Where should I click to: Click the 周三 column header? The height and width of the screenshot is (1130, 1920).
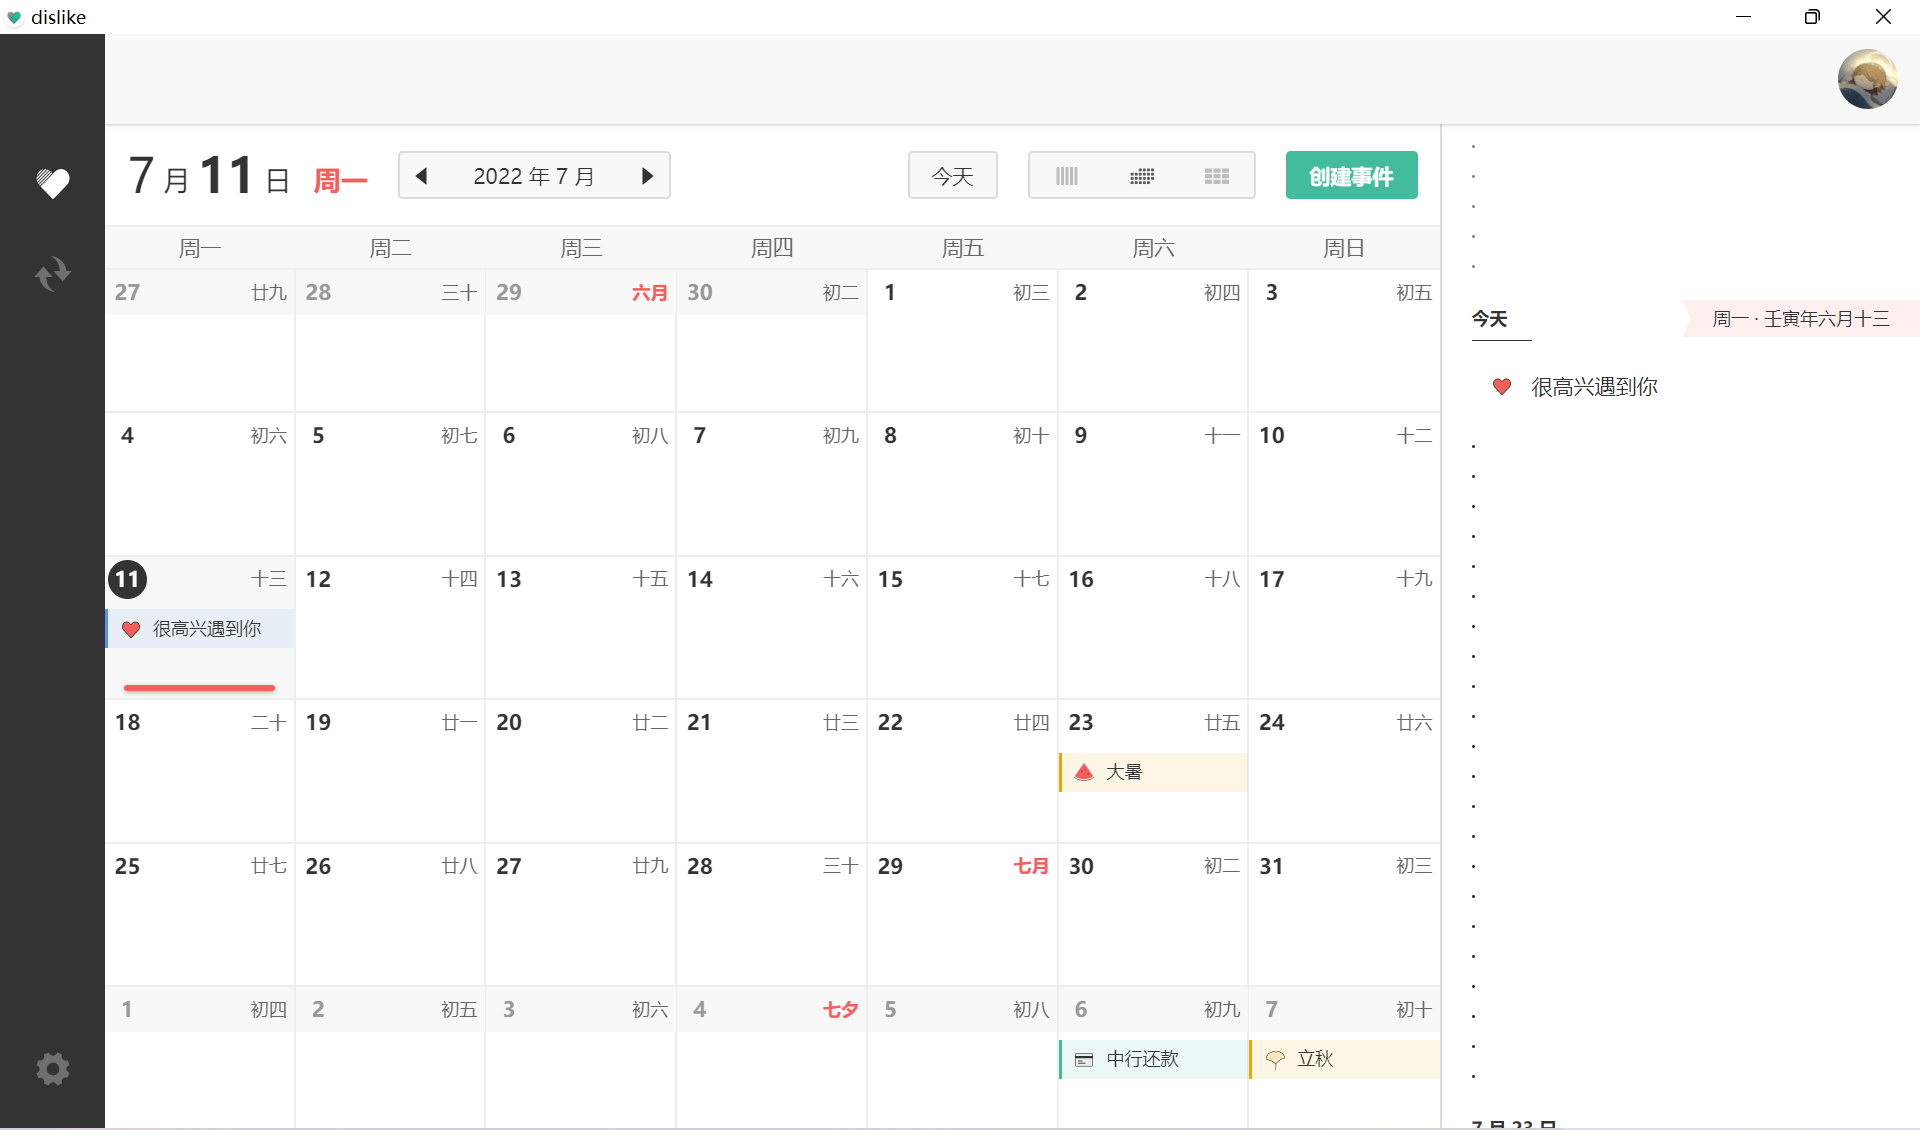(x=581, y=248)
